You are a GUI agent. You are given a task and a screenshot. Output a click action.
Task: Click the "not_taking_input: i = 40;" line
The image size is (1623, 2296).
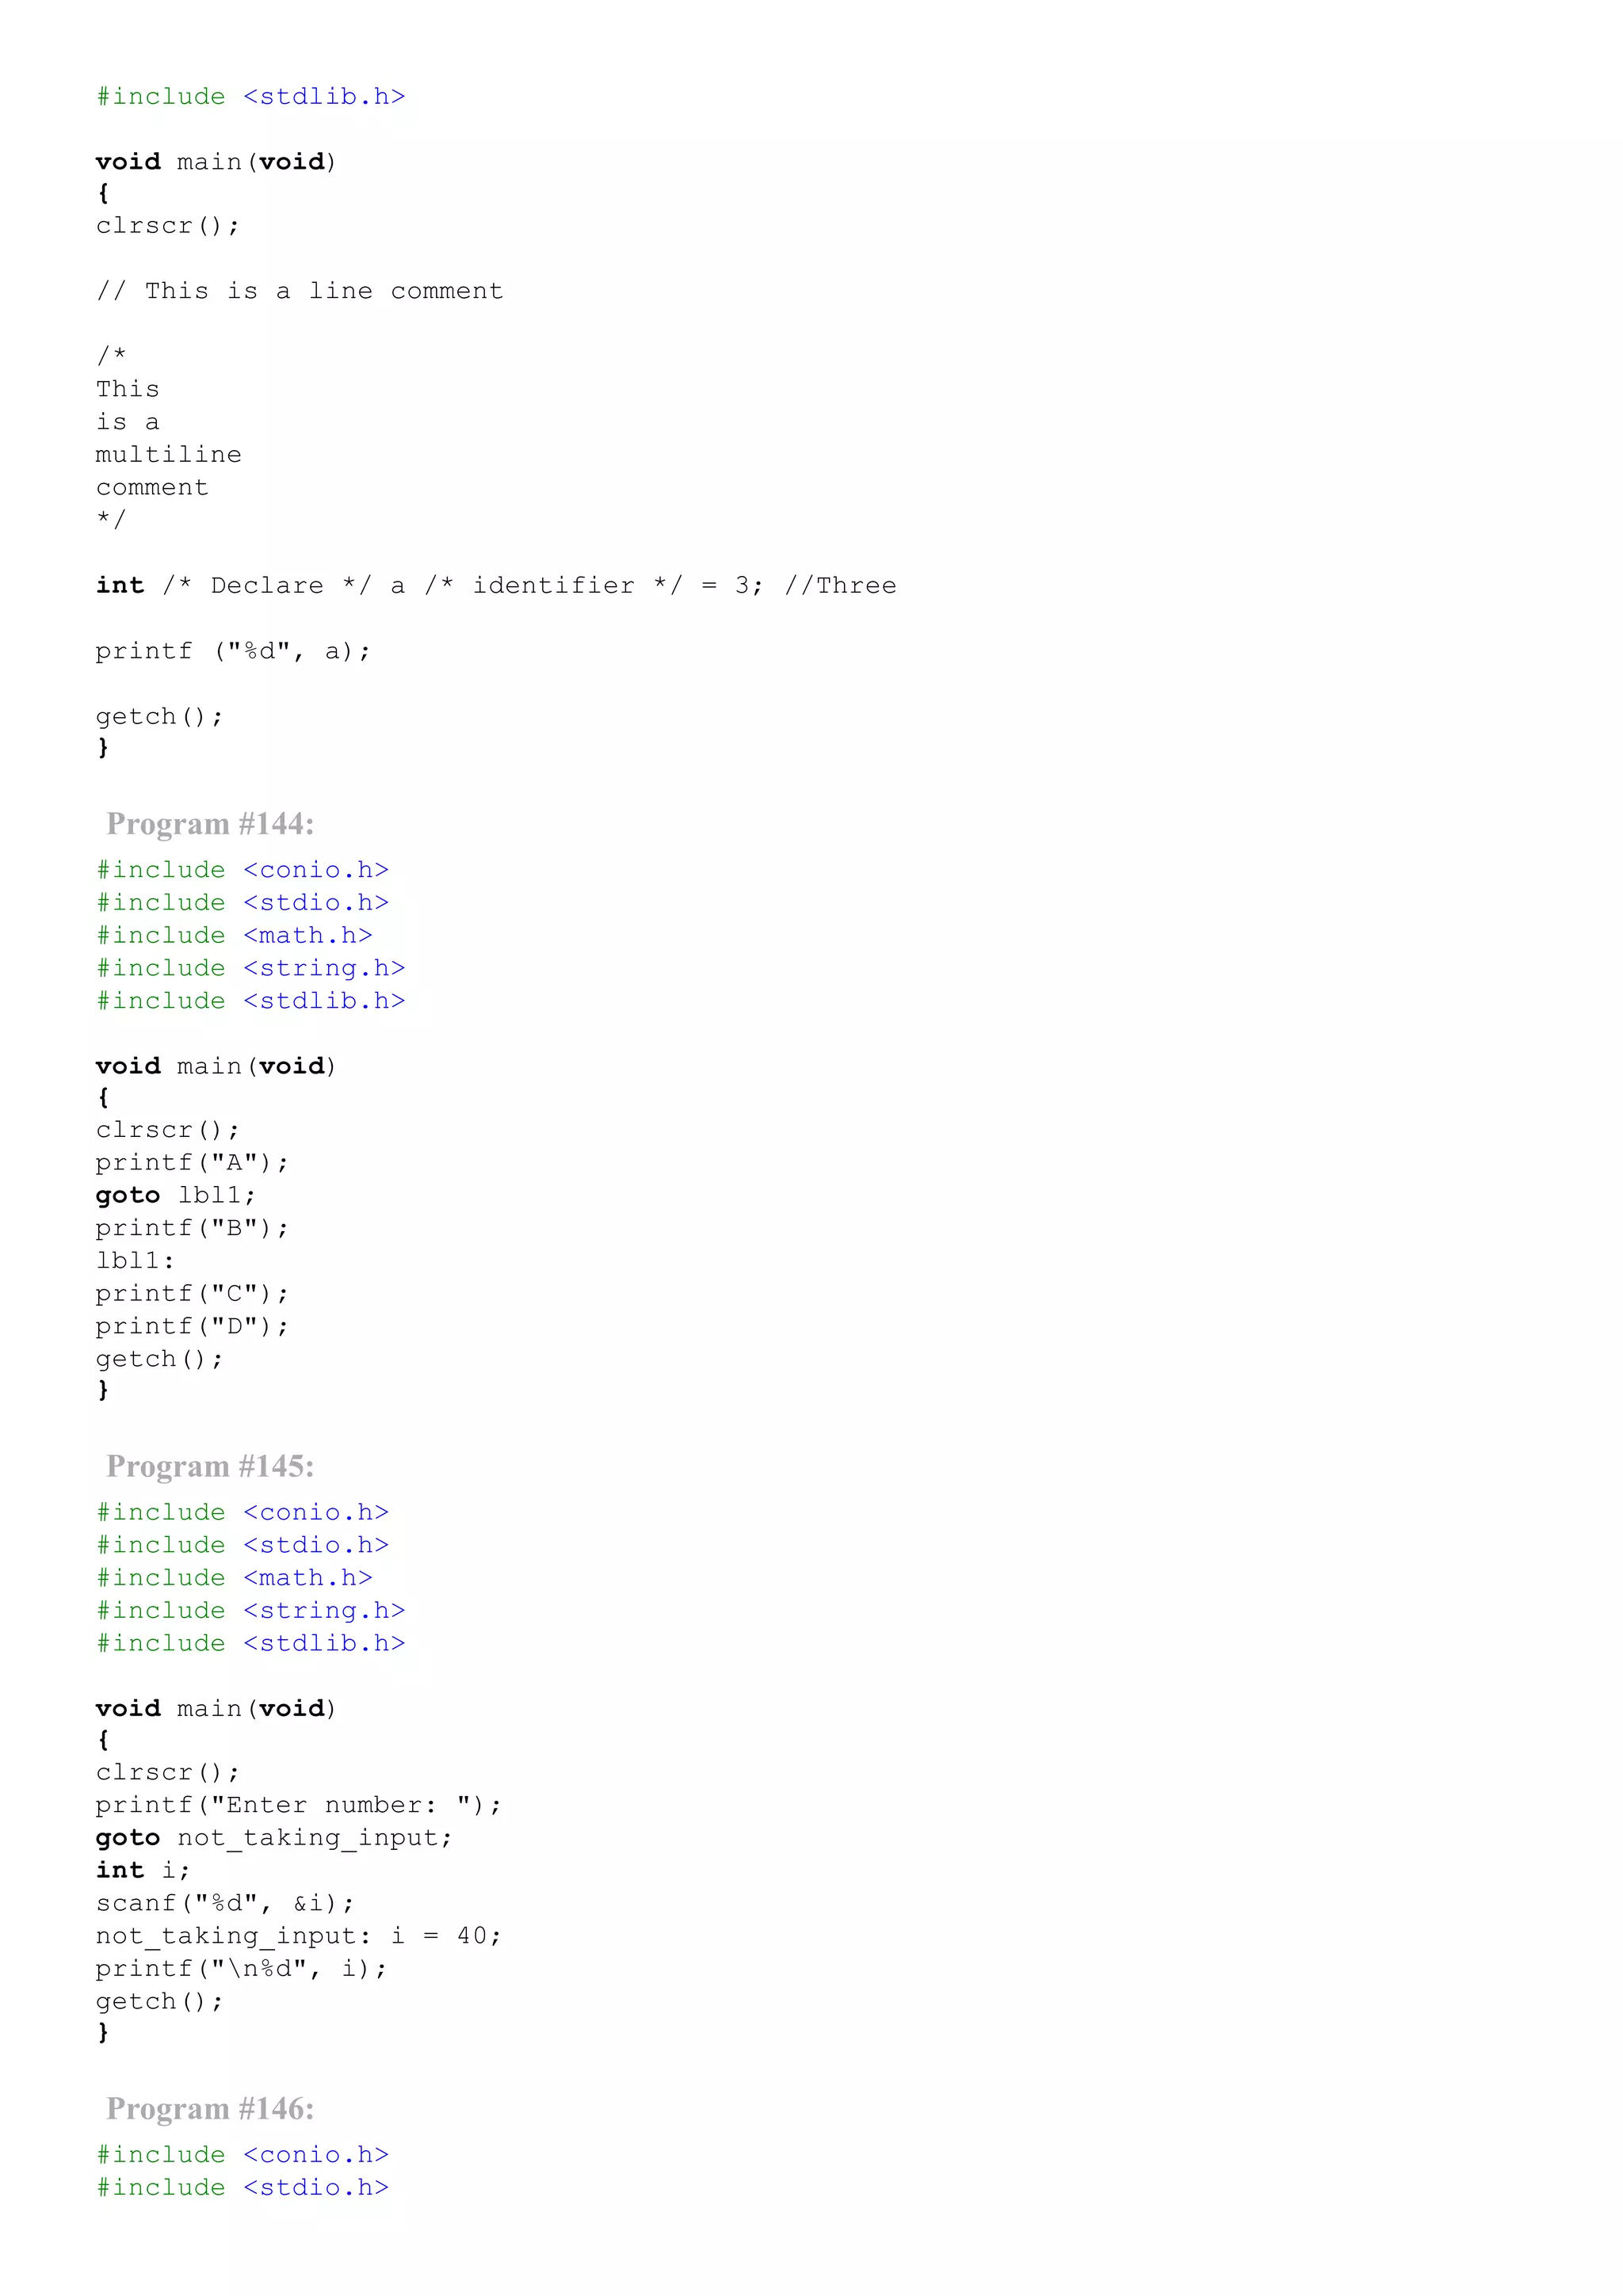(x=299, y=1936)
